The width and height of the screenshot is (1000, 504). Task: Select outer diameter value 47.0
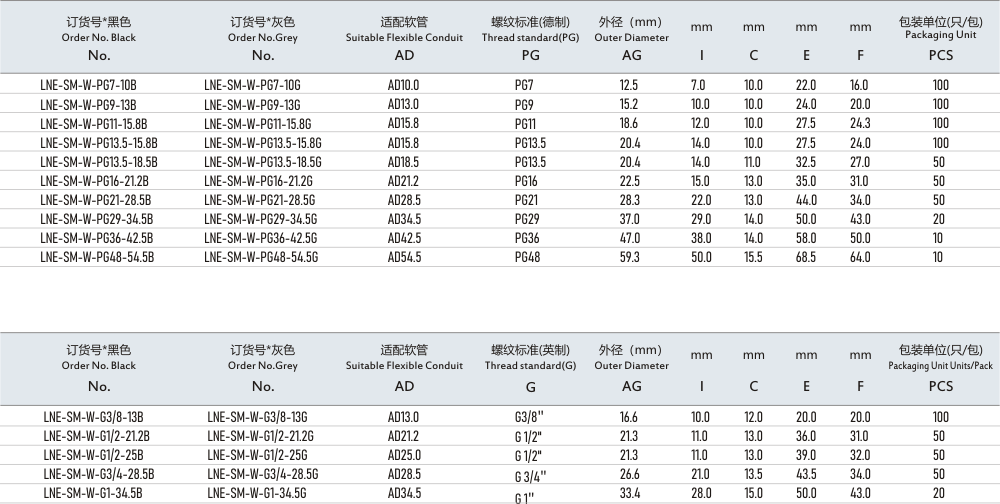coord(629,238)
